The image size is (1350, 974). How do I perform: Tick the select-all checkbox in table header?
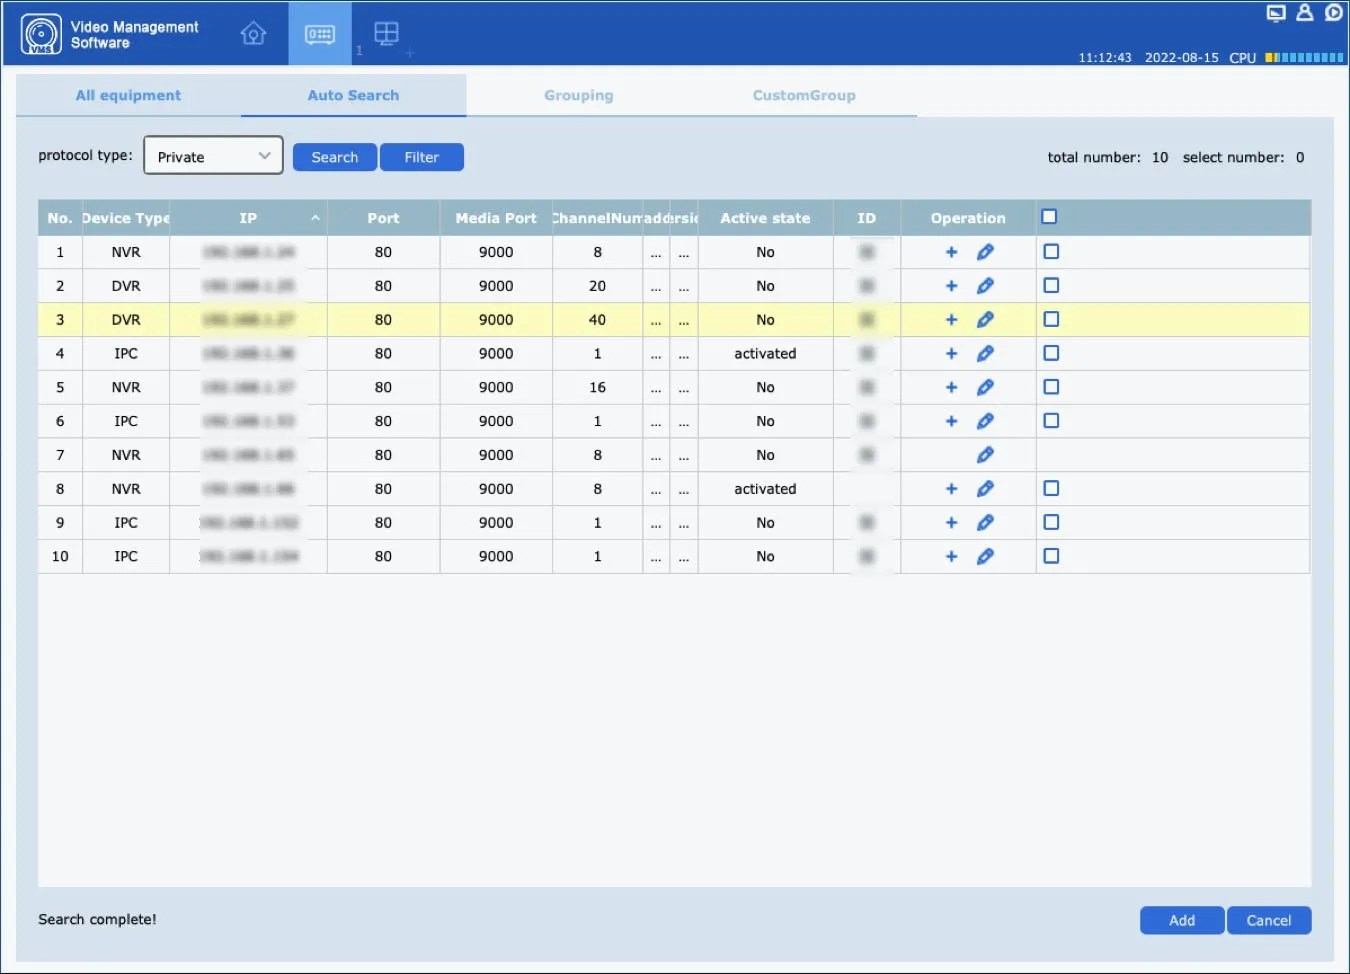1049,217
